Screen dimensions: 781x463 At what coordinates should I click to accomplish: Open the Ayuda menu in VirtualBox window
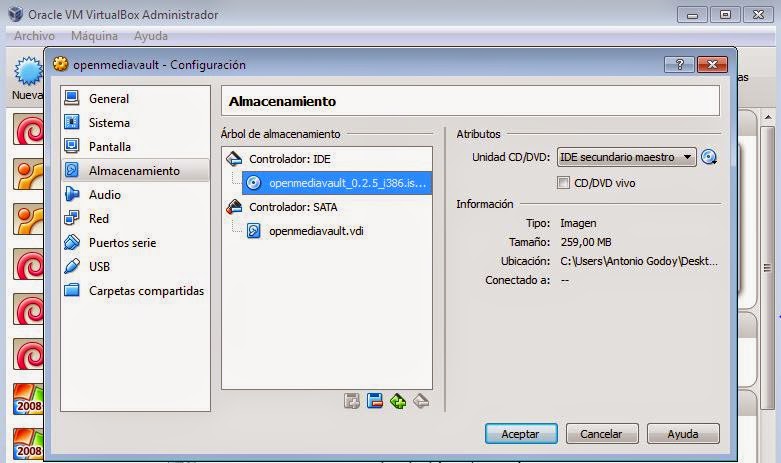pyautogui.click(x=150, y=36)
